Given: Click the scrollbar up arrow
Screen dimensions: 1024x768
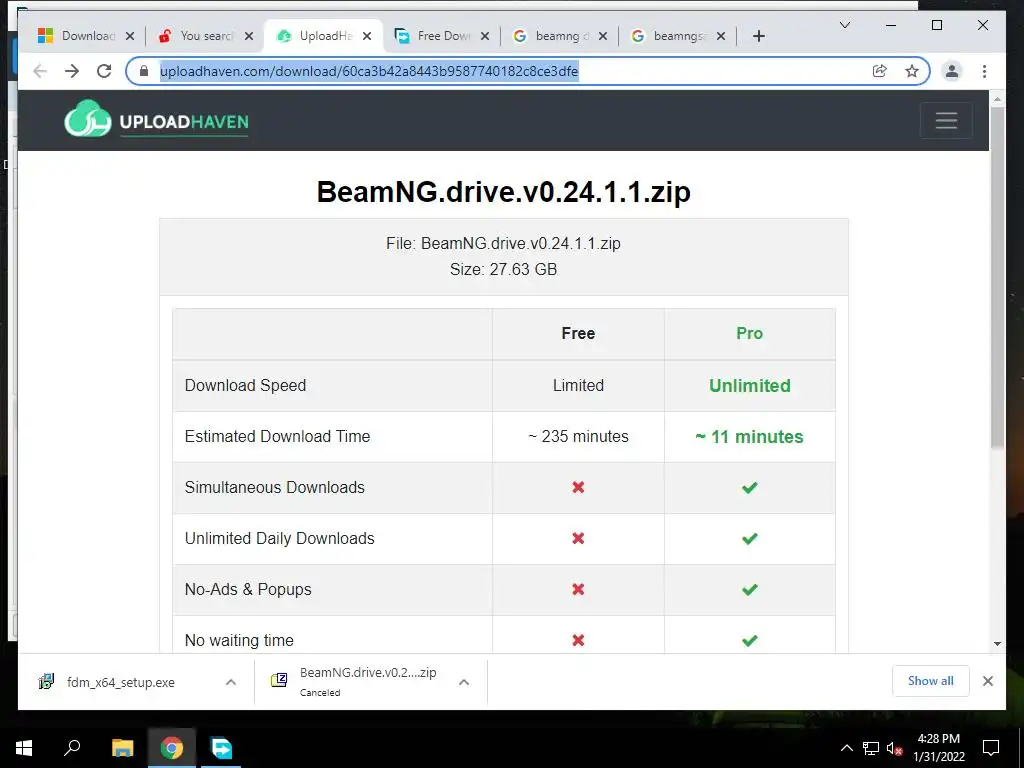Looking at the screenshot, I should 997,99.
